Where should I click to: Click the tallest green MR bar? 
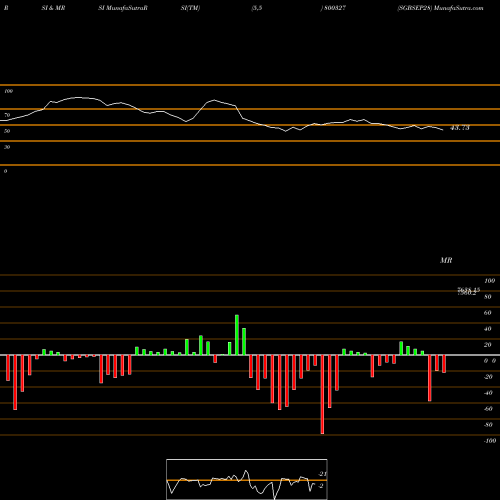[237, 335]
